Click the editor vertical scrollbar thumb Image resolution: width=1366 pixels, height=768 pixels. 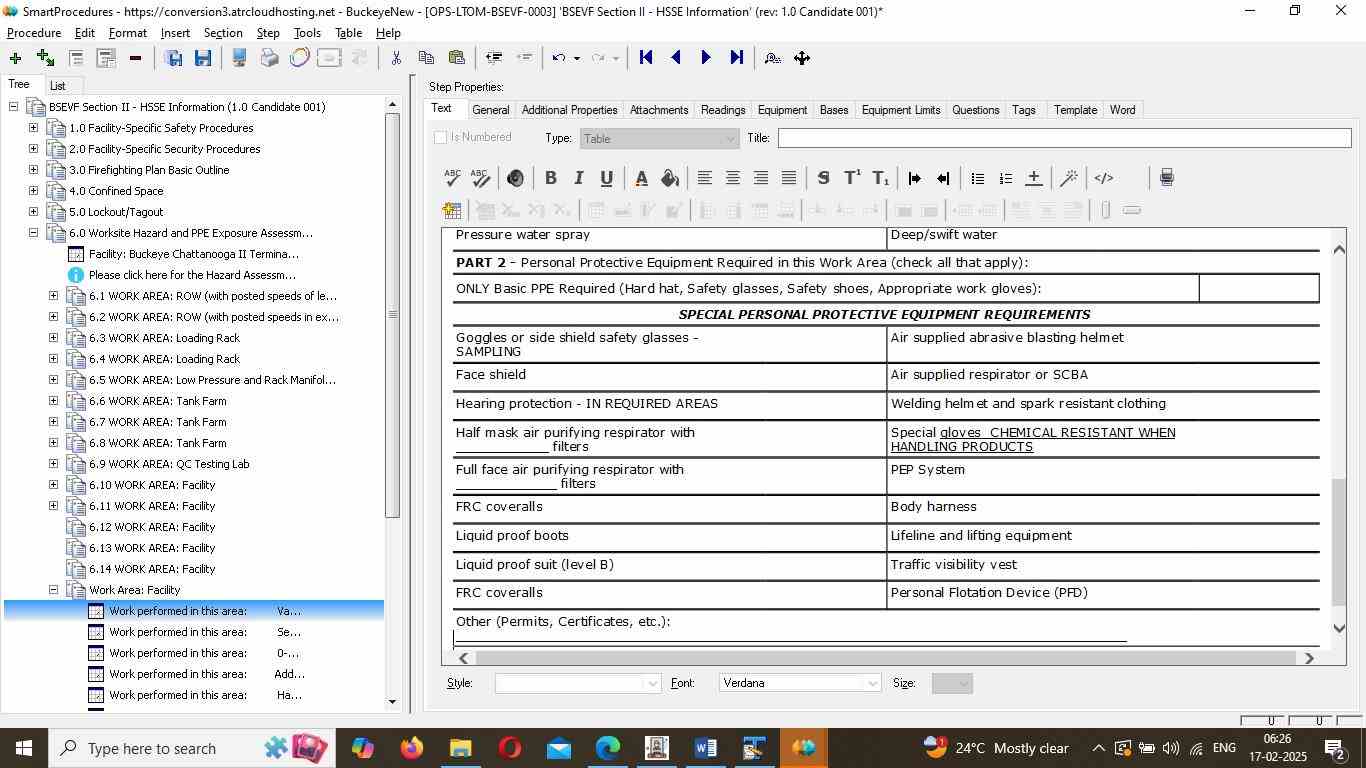point(1340,540)
